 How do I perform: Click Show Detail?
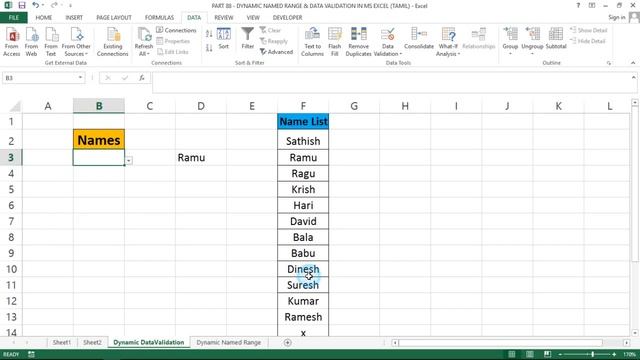589,30
